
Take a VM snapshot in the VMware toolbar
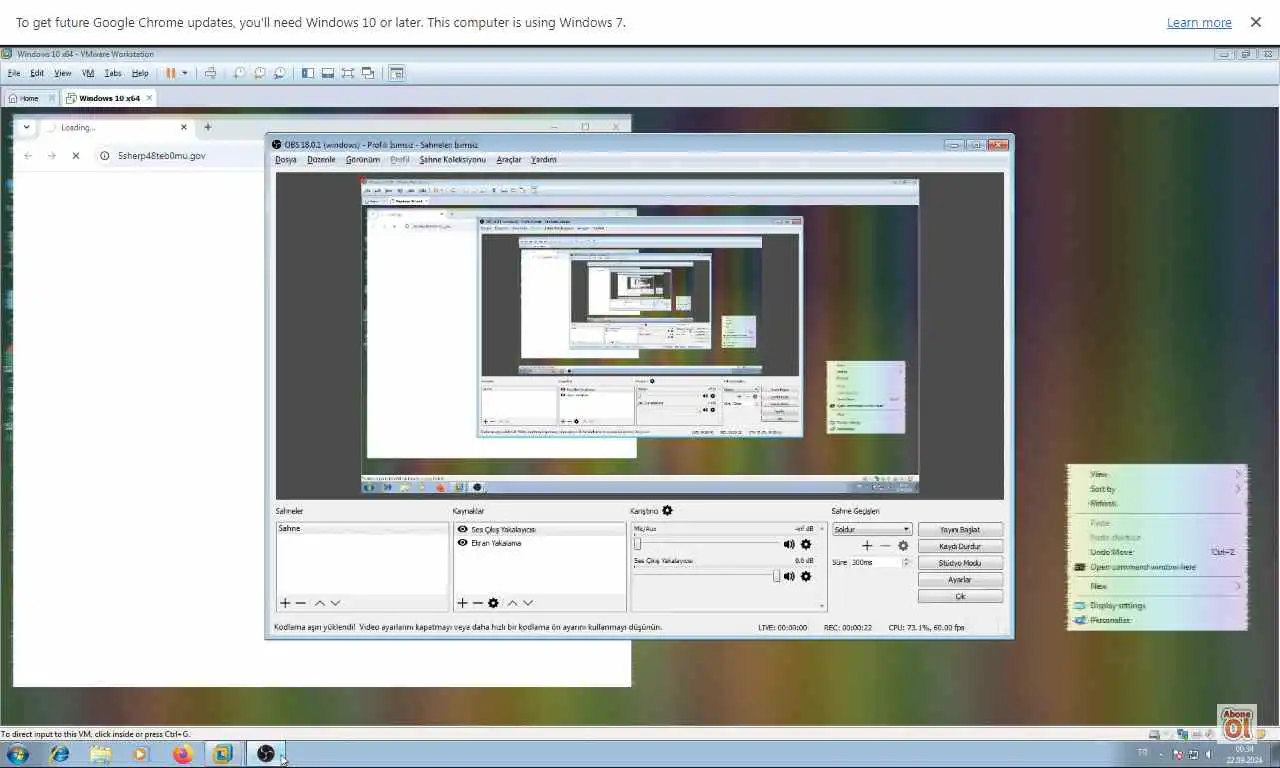coord(239,73)
